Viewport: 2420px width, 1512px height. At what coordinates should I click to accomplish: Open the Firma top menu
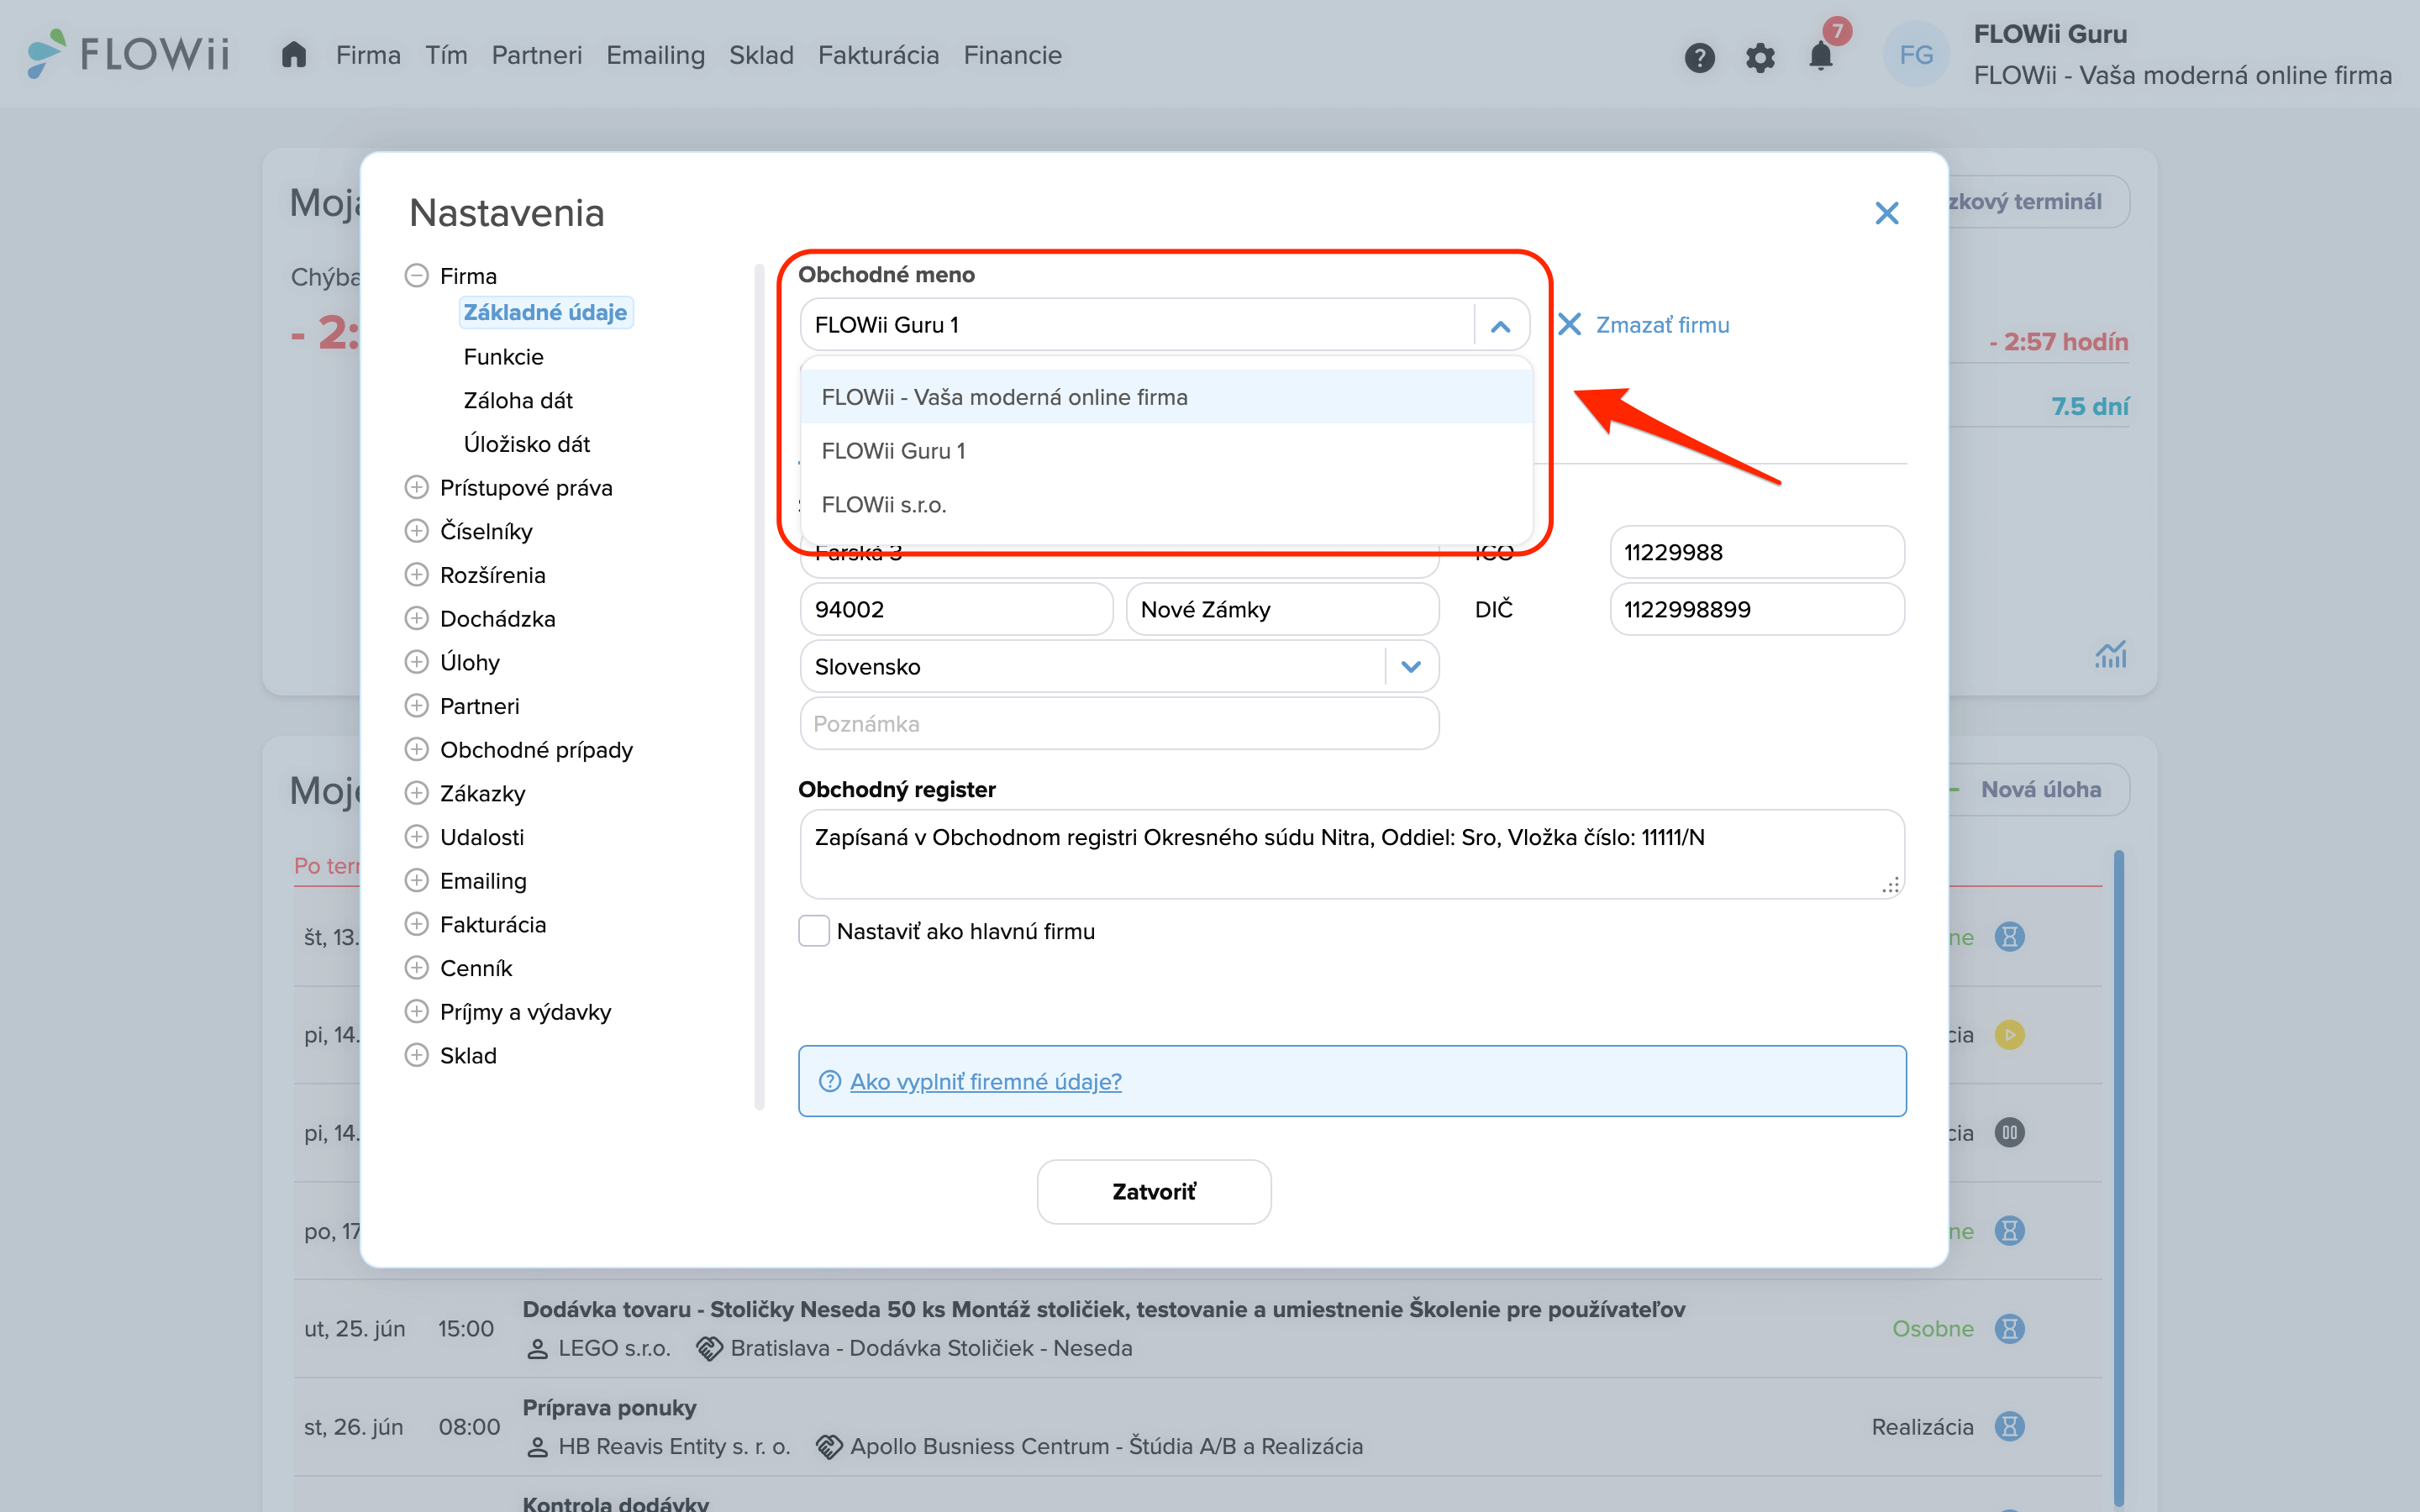click(368, 55)
